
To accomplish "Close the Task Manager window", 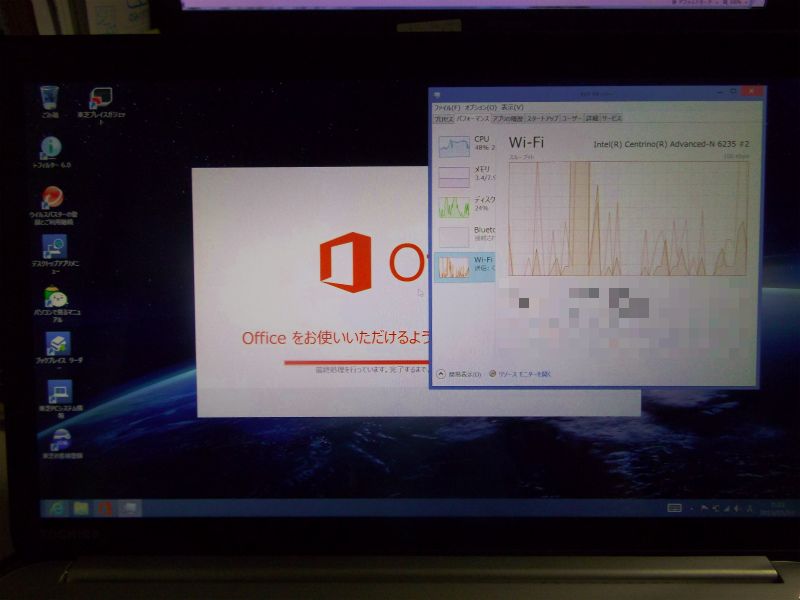I will (752, 91).
